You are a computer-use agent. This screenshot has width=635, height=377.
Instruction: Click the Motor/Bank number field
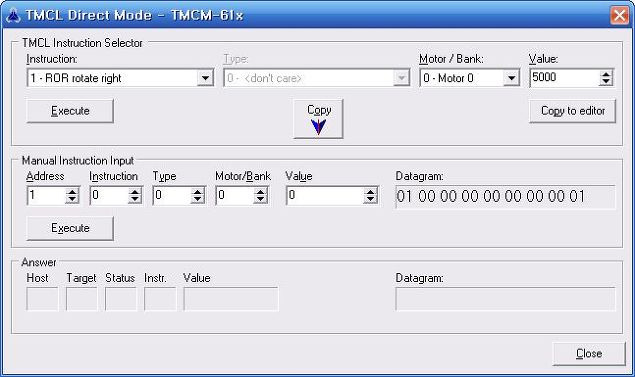235,196
